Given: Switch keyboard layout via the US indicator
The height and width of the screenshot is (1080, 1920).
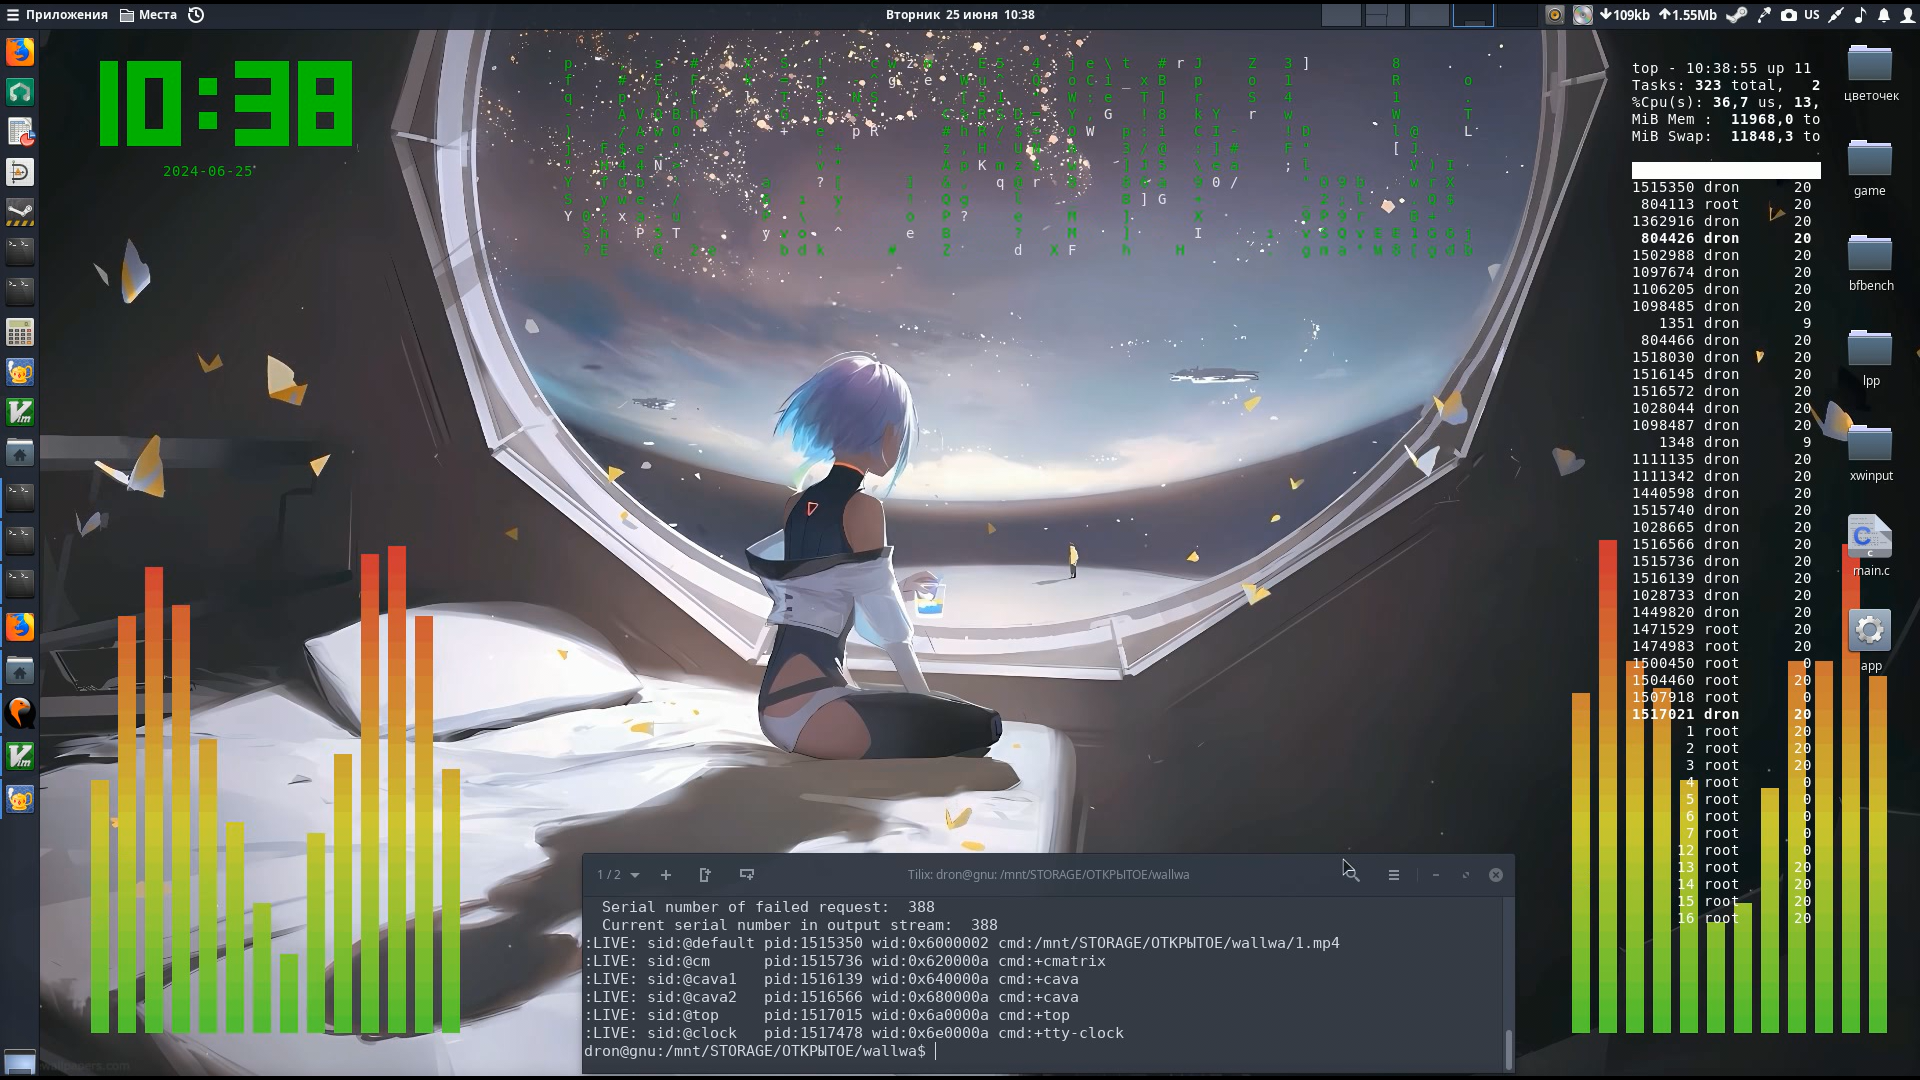Looking at the screenshot, I should [x=1812, y=15].
